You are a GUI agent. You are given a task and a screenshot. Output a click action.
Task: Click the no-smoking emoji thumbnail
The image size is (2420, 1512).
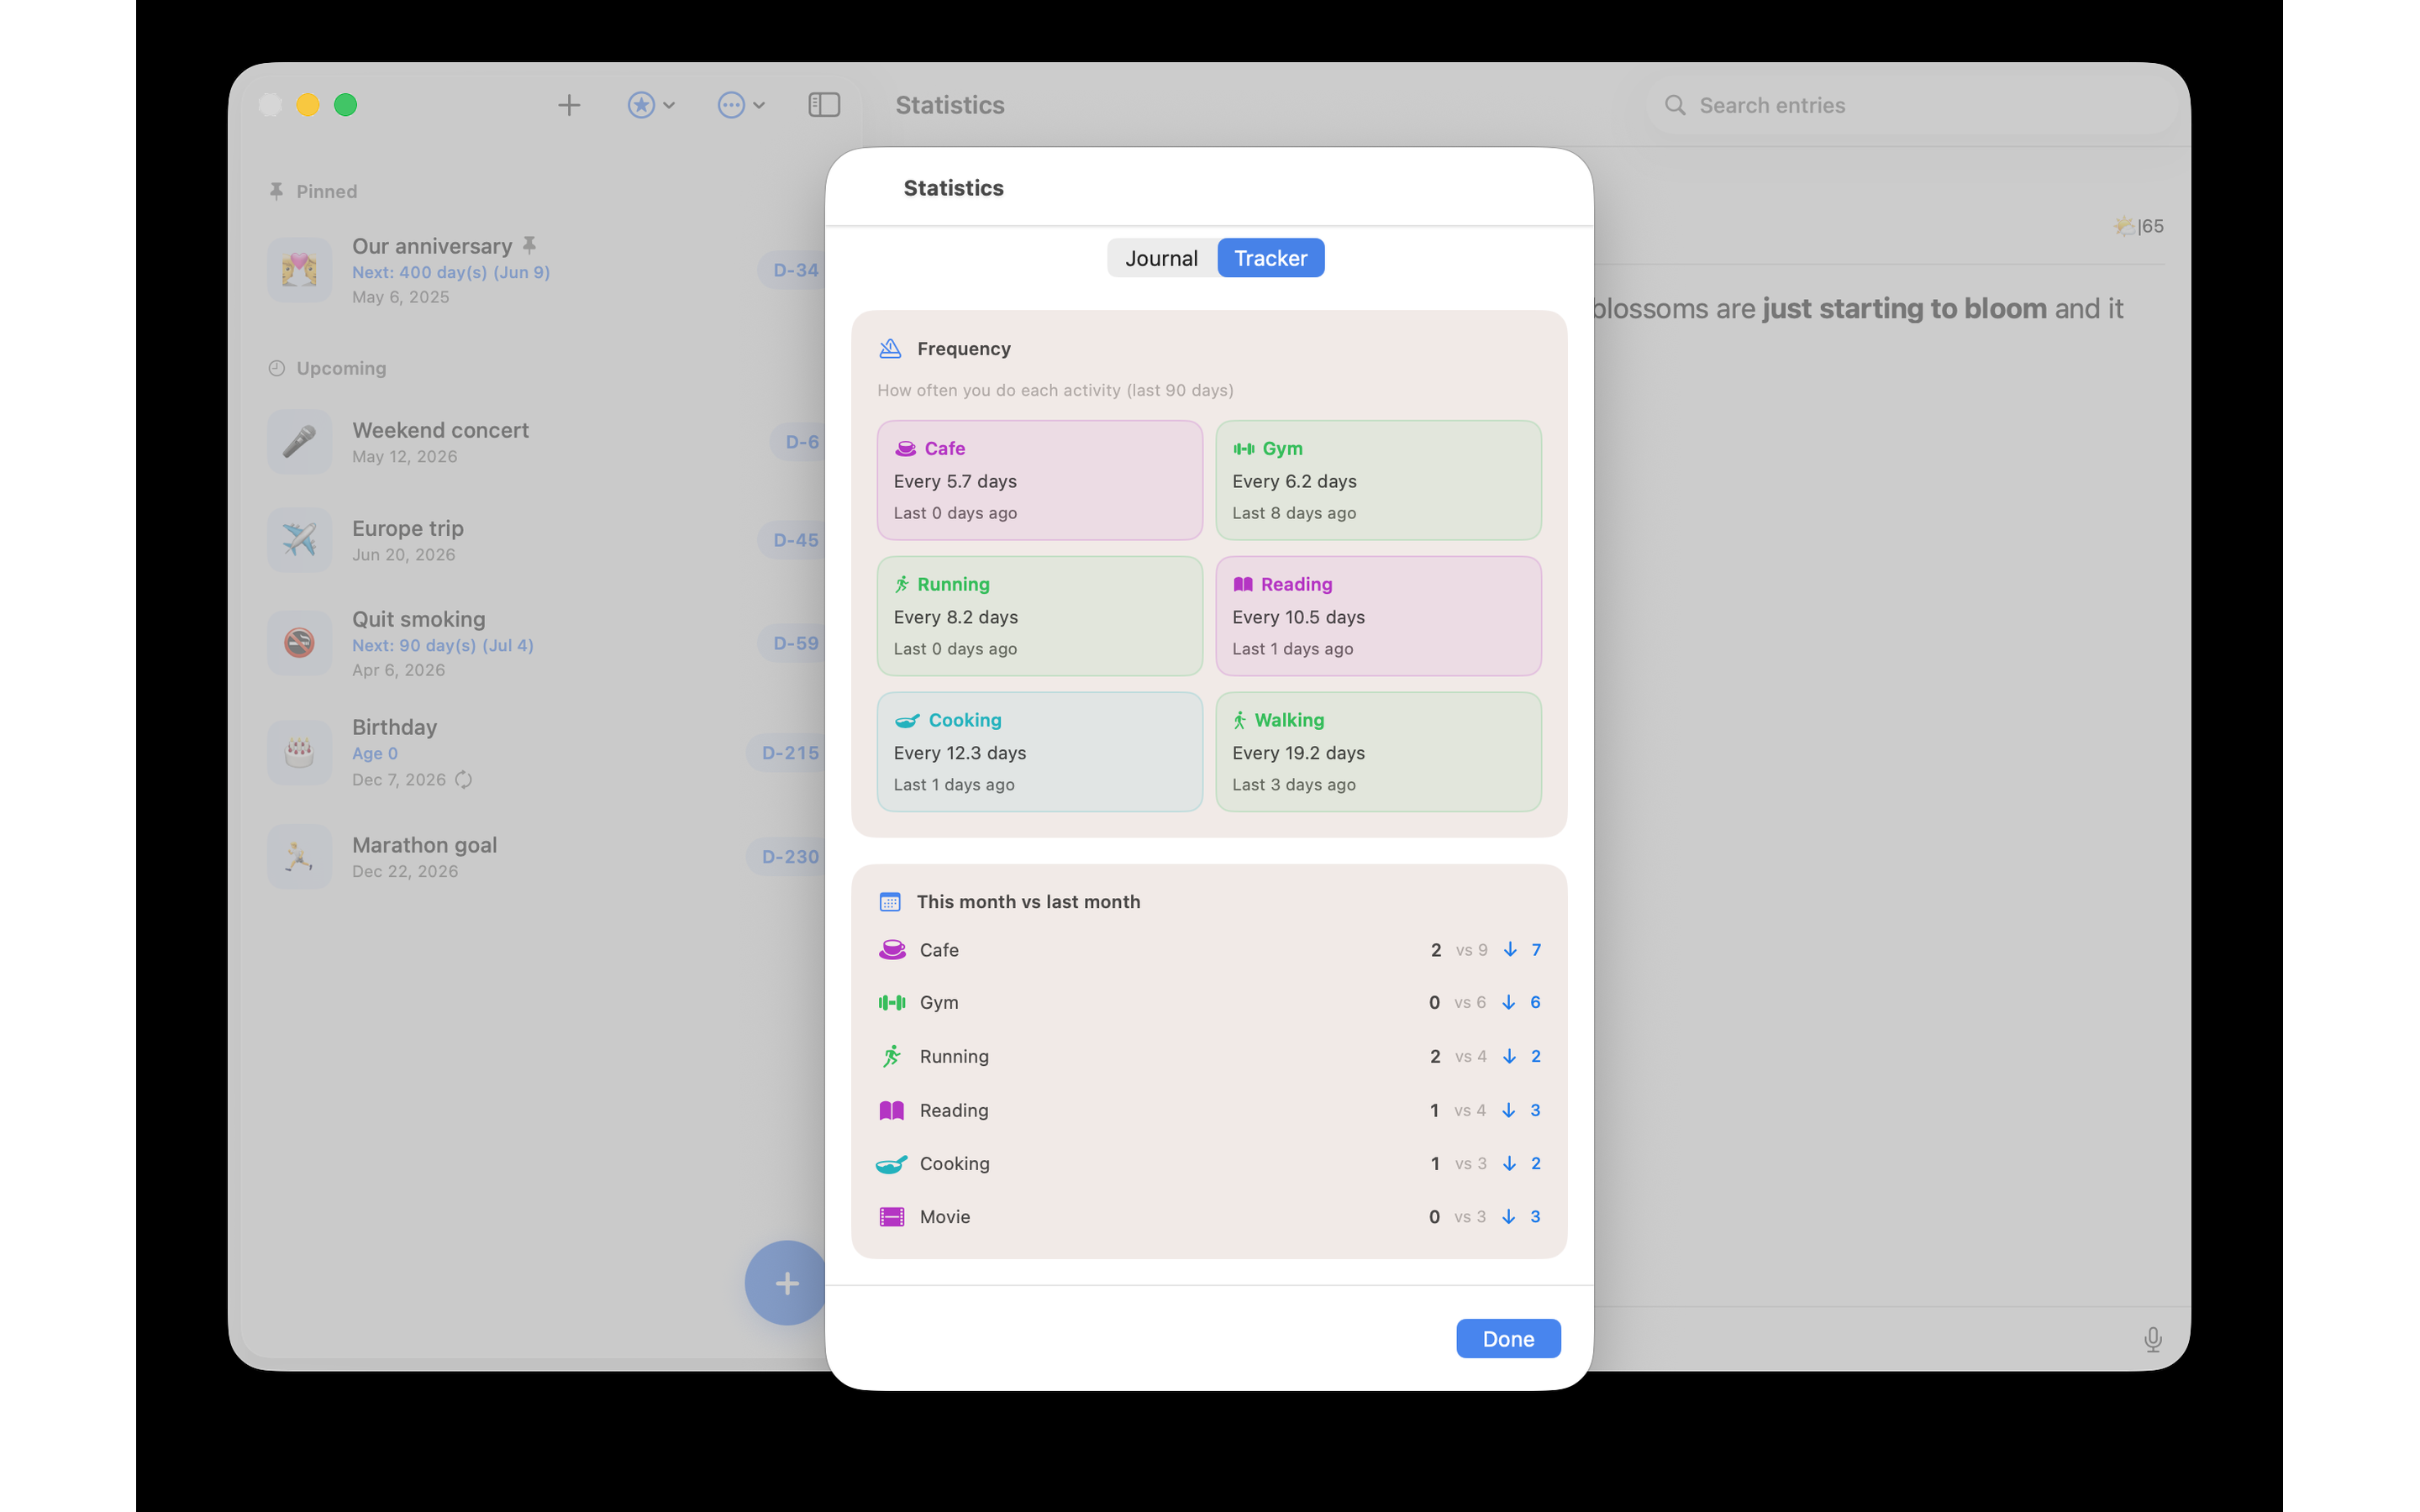[x=299, y=643]
